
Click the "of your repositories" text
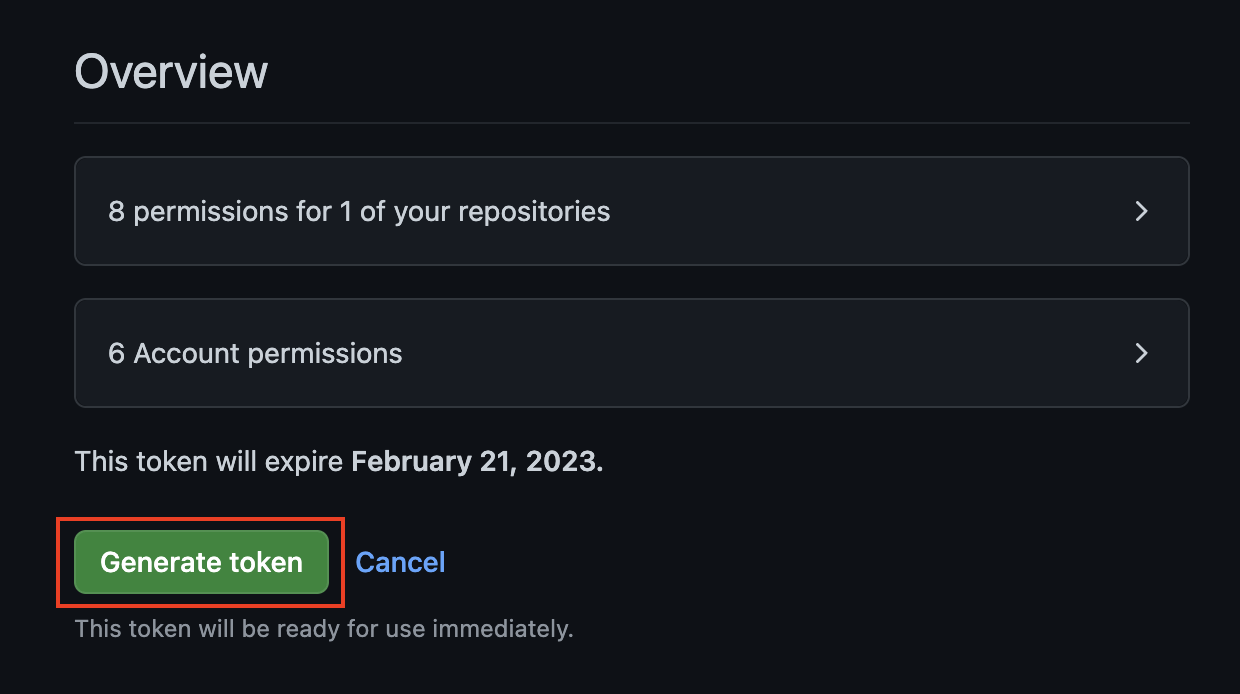[x=485, y=212]
